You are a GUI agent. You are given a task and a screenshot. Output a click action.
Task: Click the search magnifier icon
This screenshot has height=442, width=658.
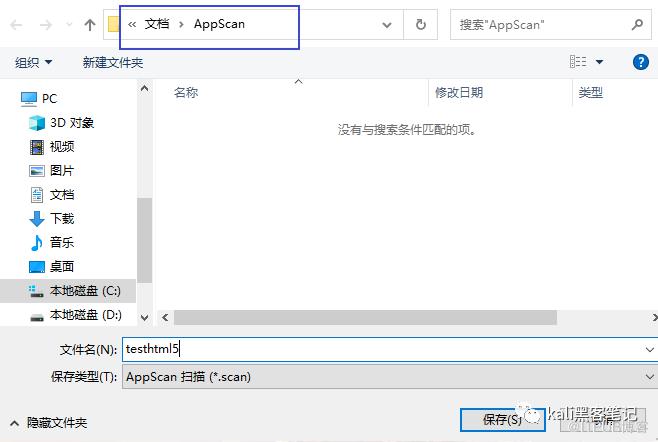click(x=637, y=25)
